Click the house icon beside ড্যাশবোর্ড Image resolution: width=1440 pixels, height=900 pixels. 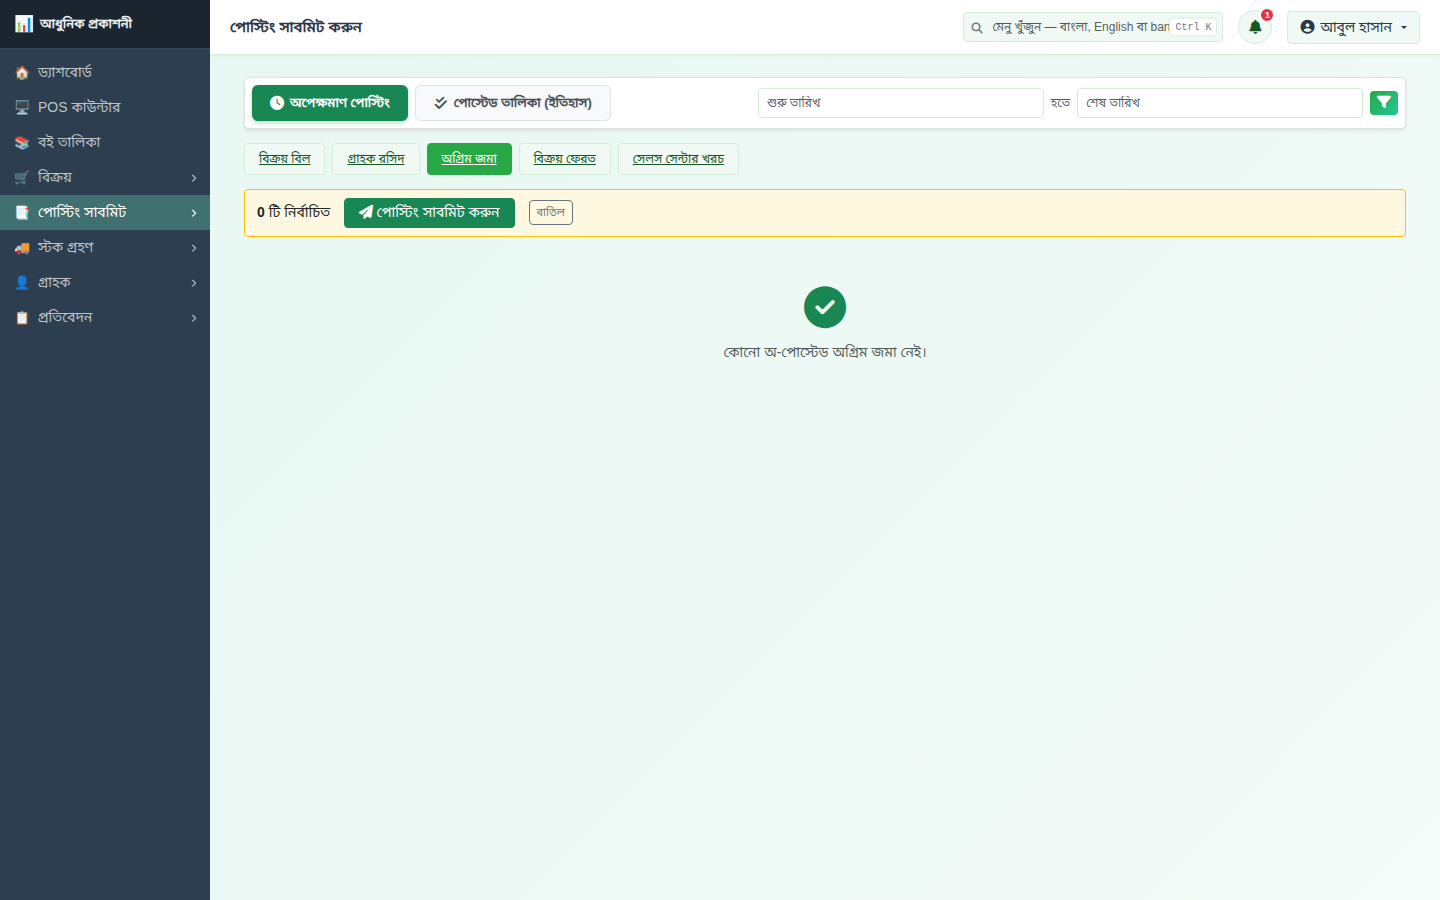22,73
